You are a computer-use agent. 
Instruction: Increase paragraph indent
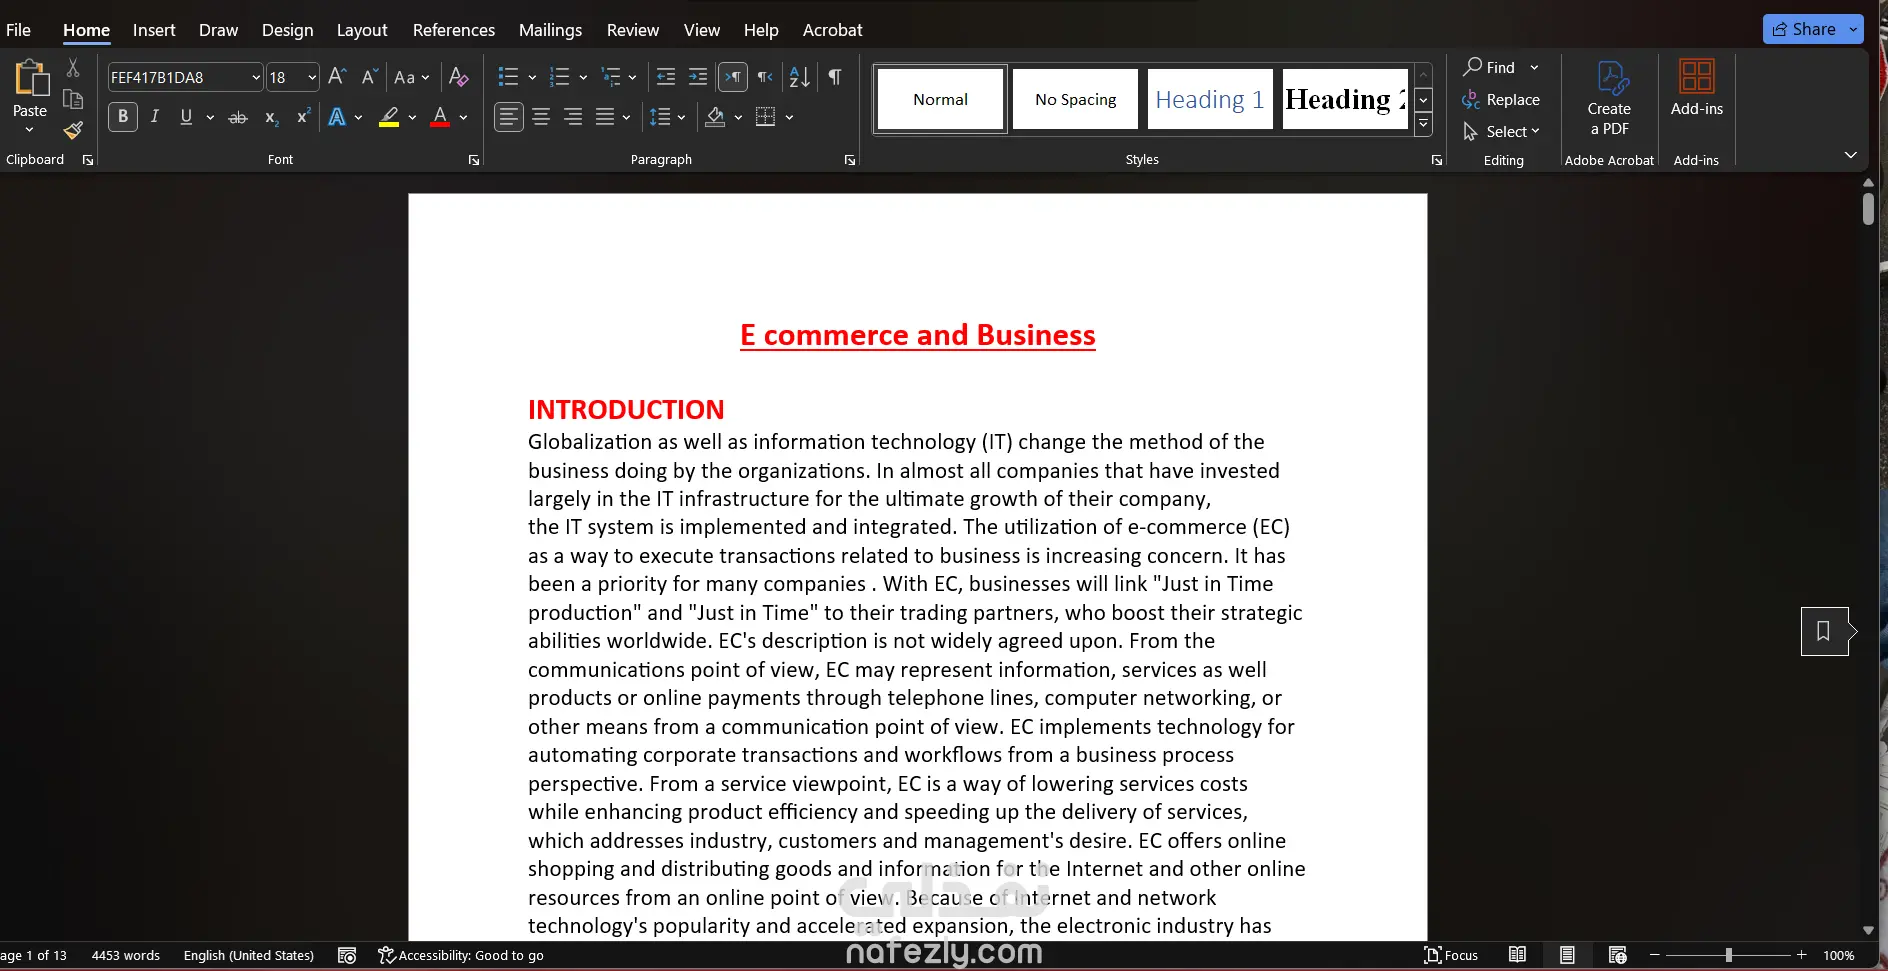[x=698, y=77]
